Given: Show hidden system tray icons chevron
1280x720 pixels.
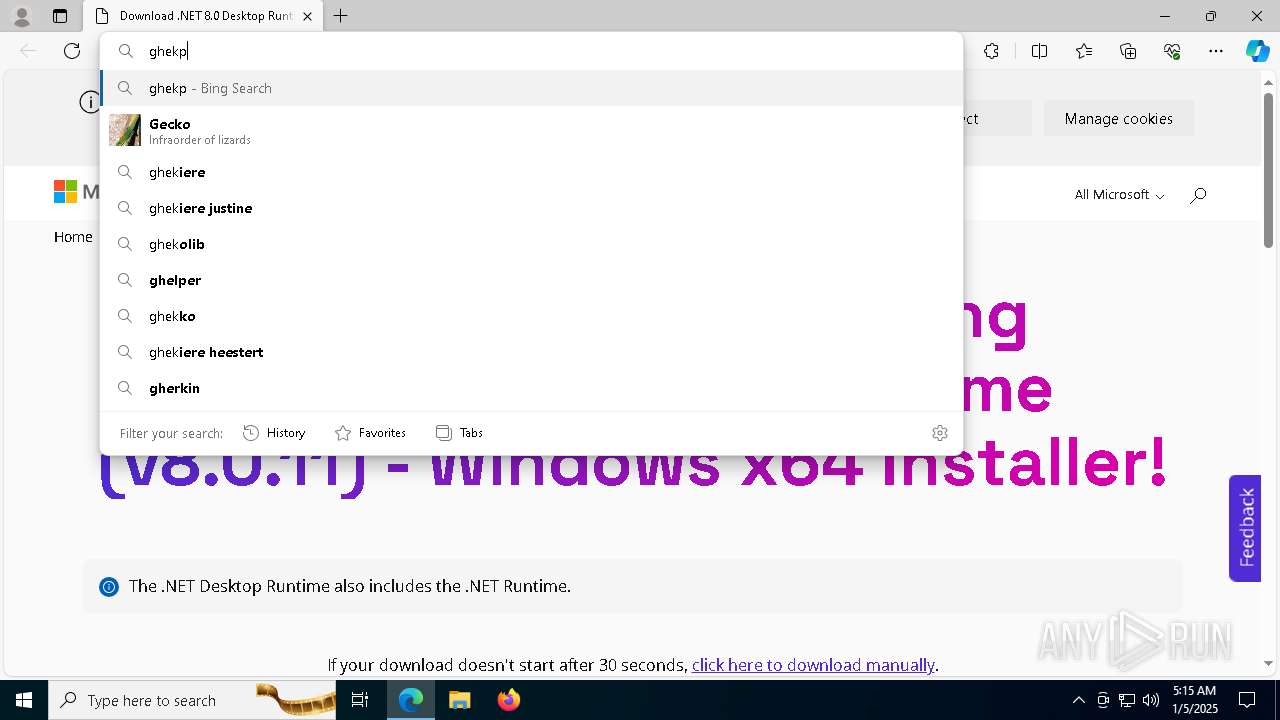Looking at the screenshot, I should coord(1078,700).
